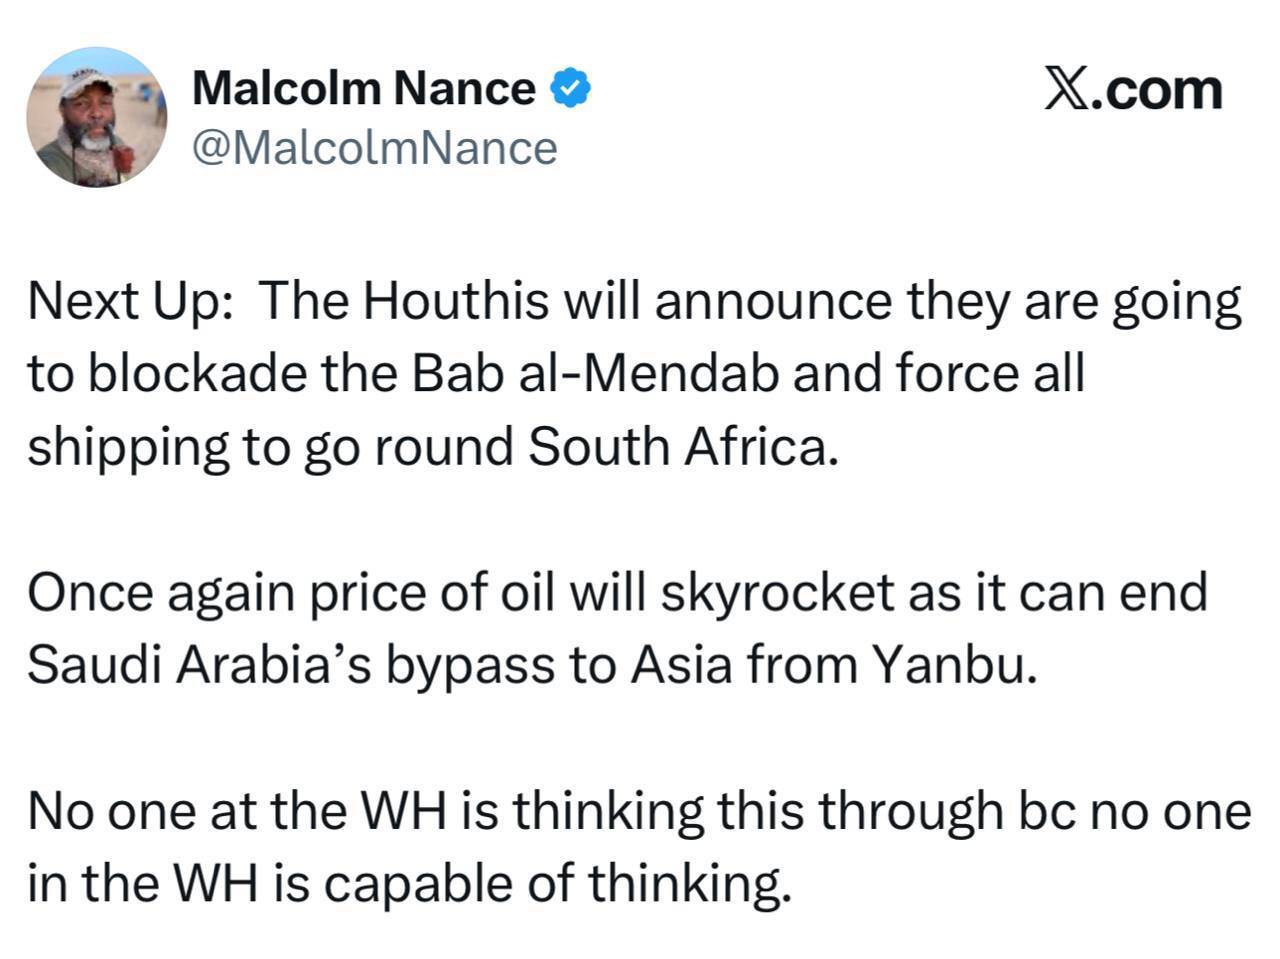This screenshot has height=959, width=1280.
Task: Click the words "South Africa."
Action: (680, 448)
